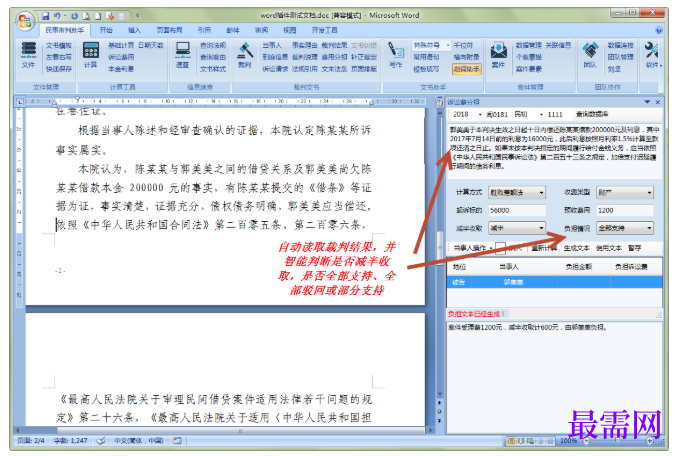This screenshot has width=680, height=456.
Task: Click 快速保存 in the ribbon
Action: [x=59, y=69]
